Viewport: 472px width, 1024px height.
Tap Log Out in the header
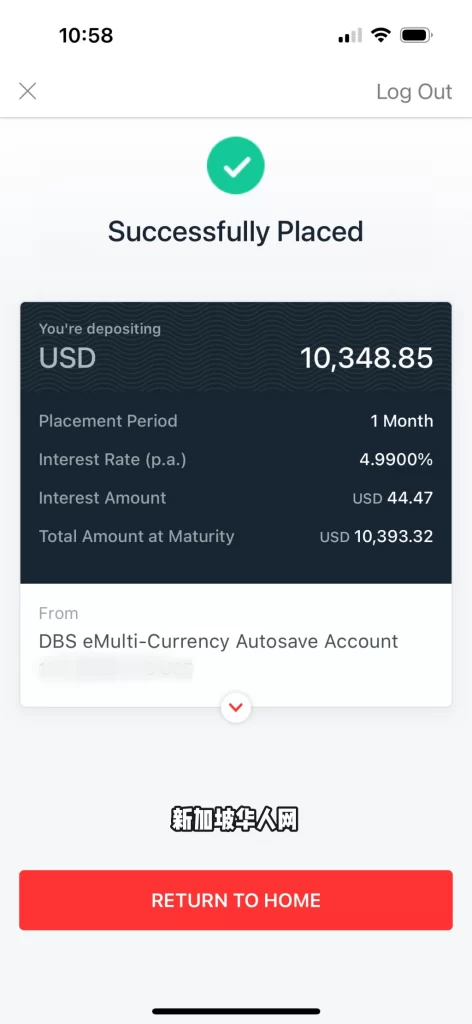(x=414, y=92)
